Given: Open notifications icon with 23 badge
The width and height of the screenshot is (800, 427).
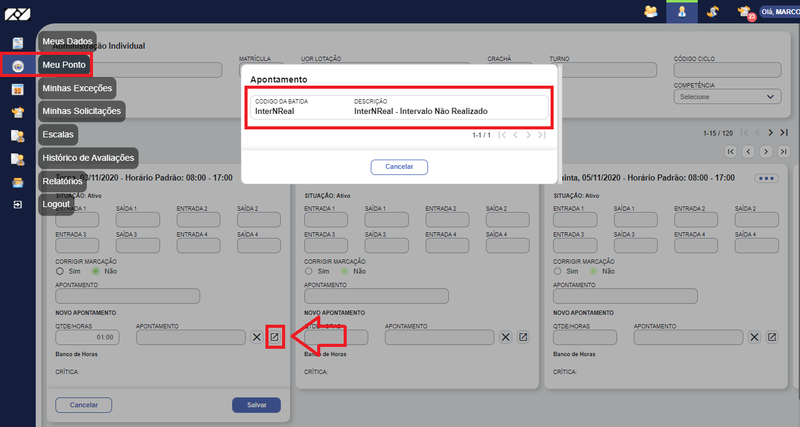Looking at the screenshot, I should click(x=745, y=12).
